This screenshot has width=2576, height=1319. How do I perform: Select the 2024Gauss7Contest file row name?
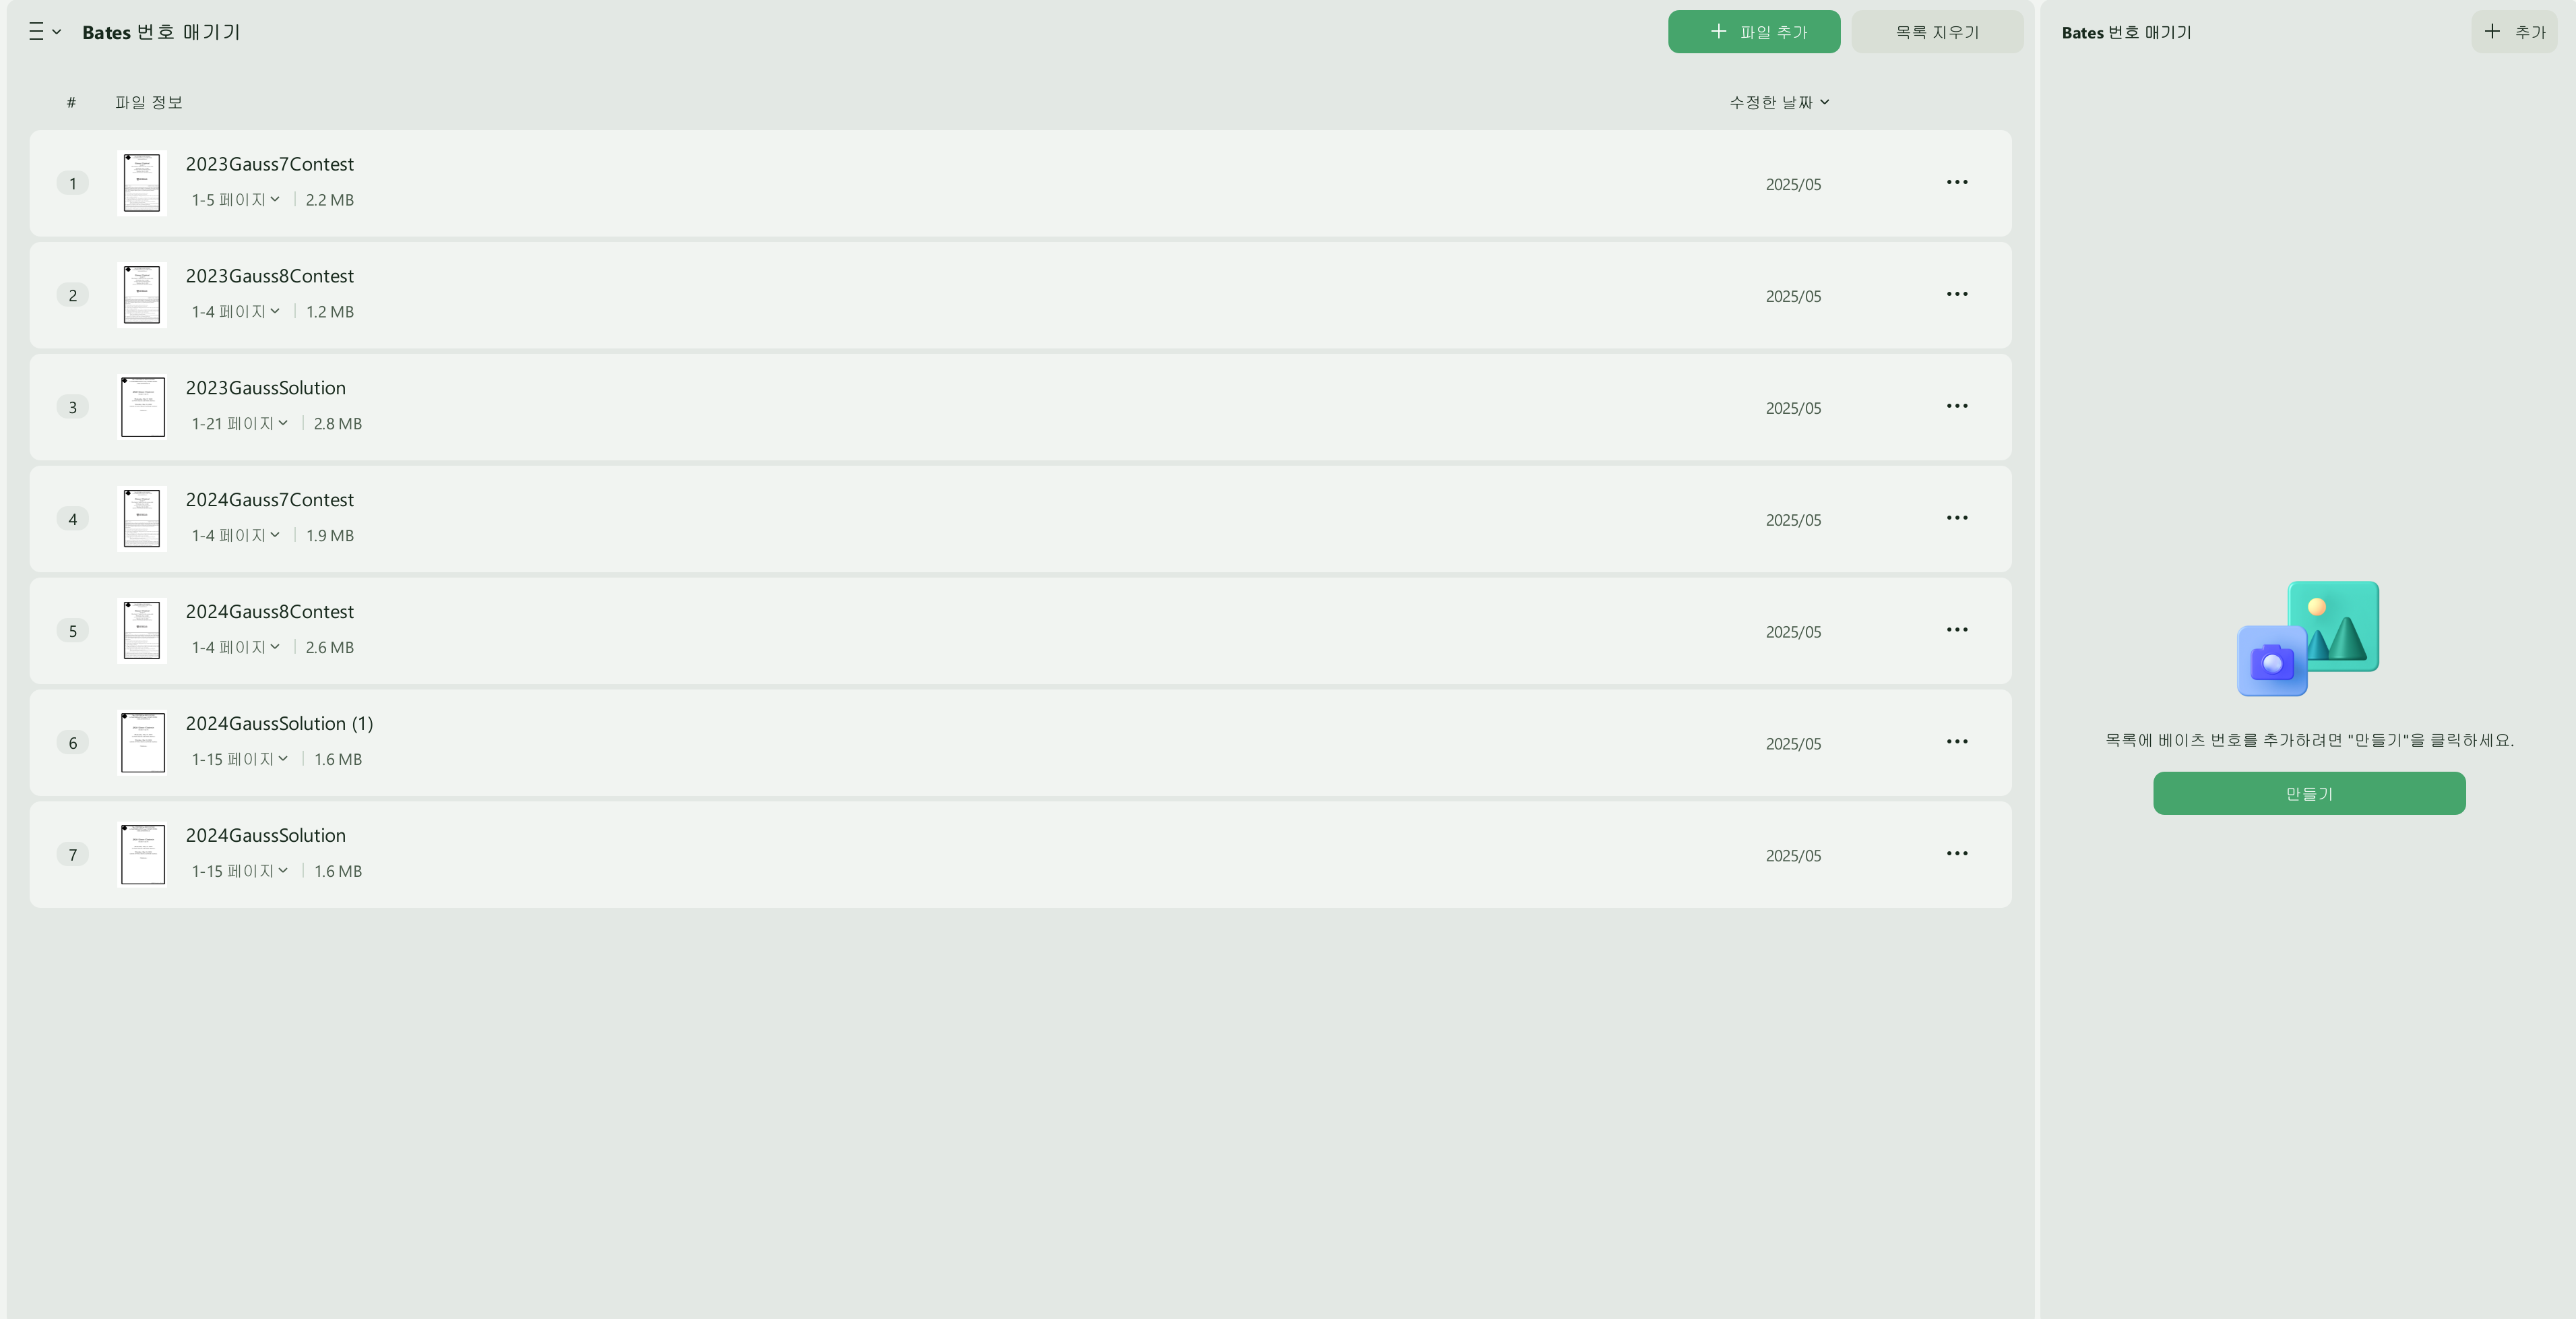[269, 500]
